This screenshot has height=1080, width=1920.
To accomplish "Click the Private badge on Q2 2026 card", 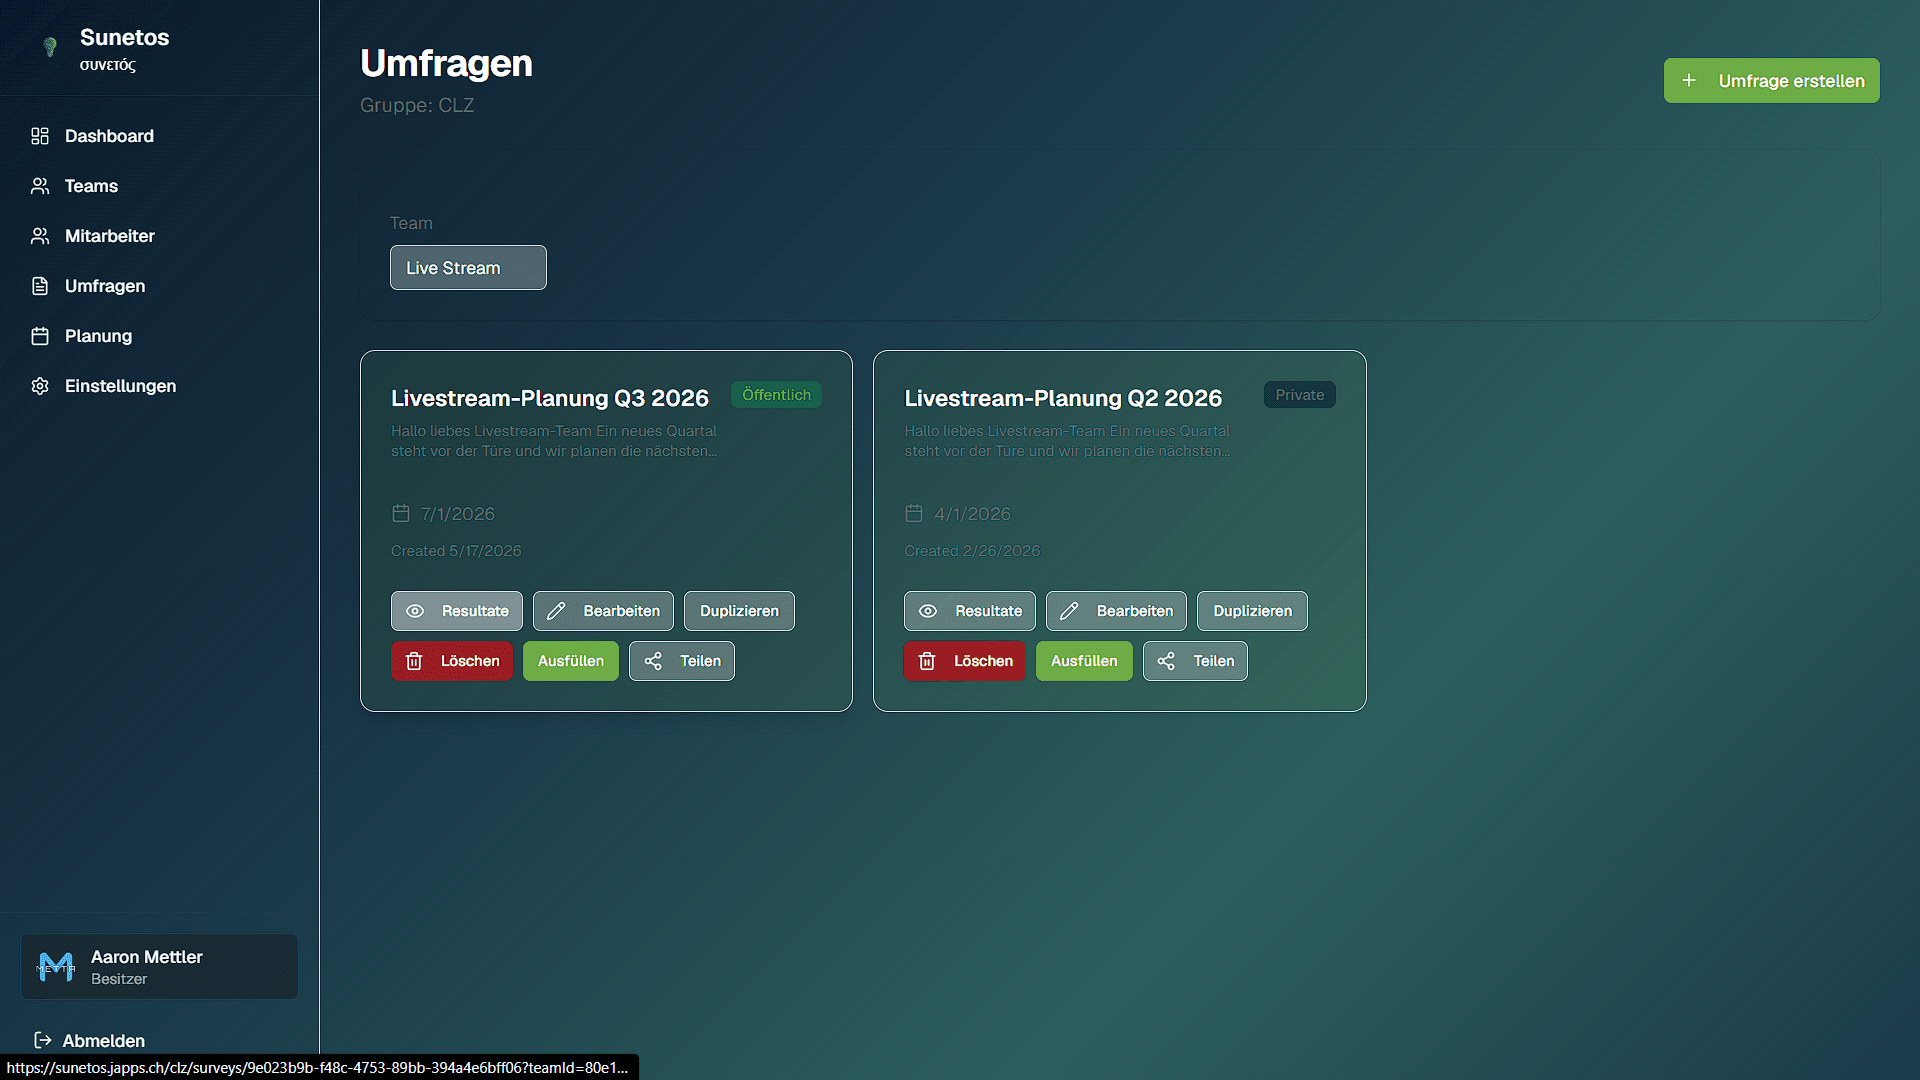I will pyautogui.click(x=1299, y=395).
